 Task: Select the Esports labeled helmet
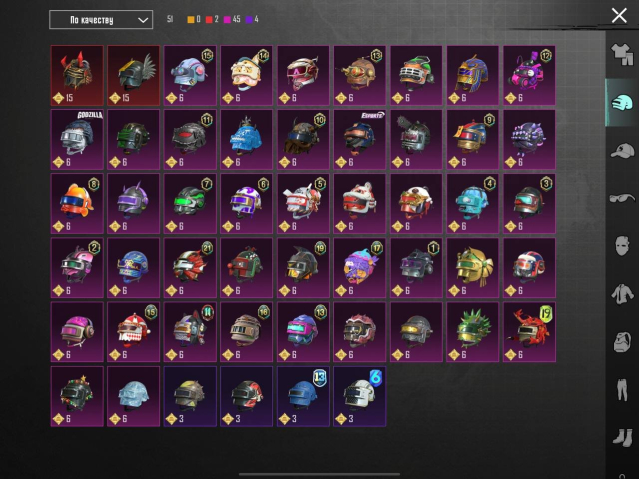tap(360, 139)
